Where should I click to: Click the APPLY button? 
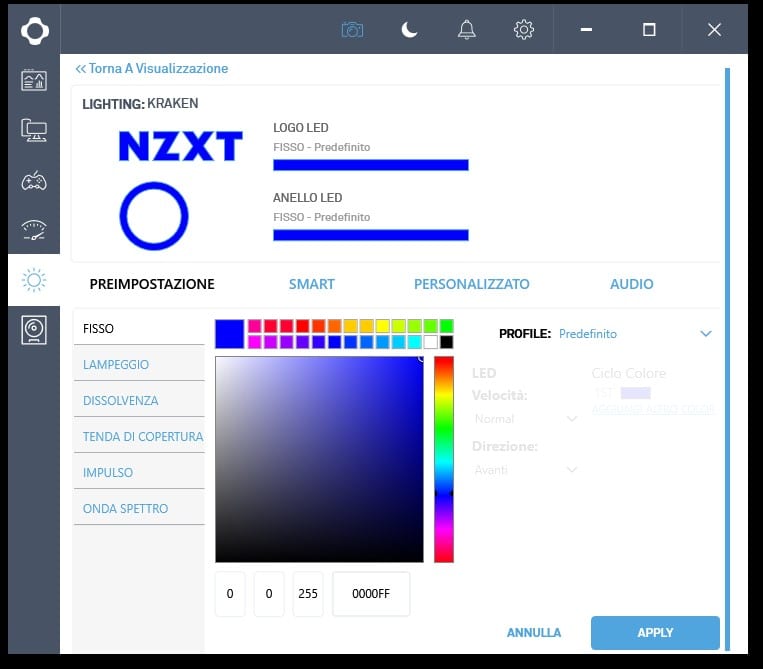pyautogui.click(x=655, y=633)
